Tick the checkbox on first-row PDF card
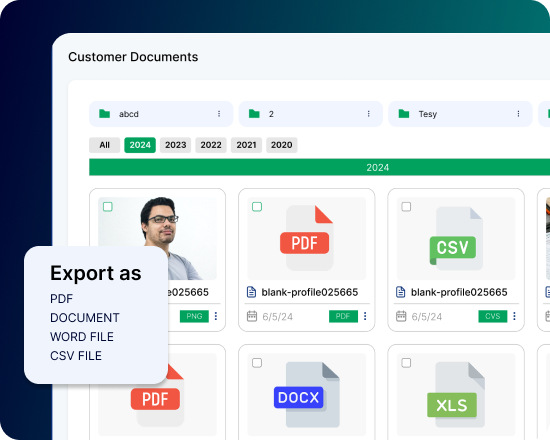This screenshot has width=550, height=440. coord(257,207)
